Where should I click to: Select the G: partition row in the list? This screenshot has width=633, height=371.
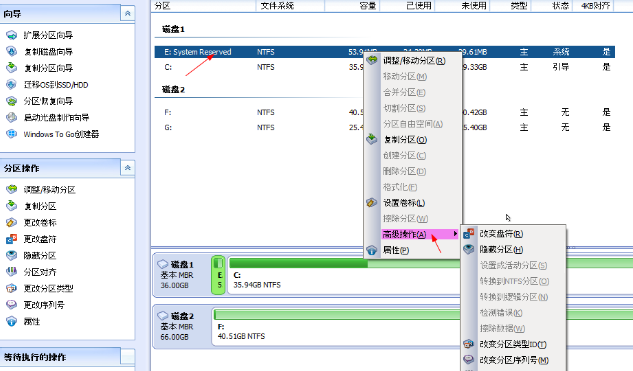point(384,128)
